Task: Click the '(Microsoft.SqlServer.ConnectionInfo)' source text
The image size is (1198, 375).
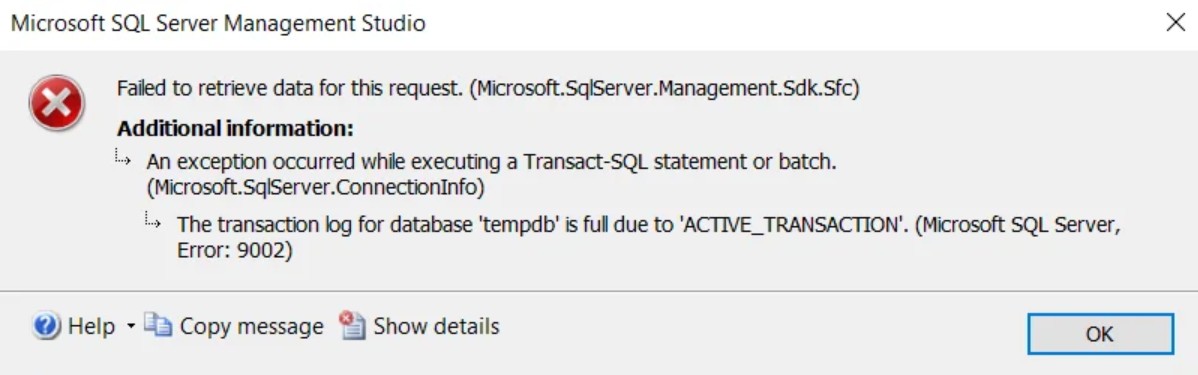Action: click(x=315, y=186)
